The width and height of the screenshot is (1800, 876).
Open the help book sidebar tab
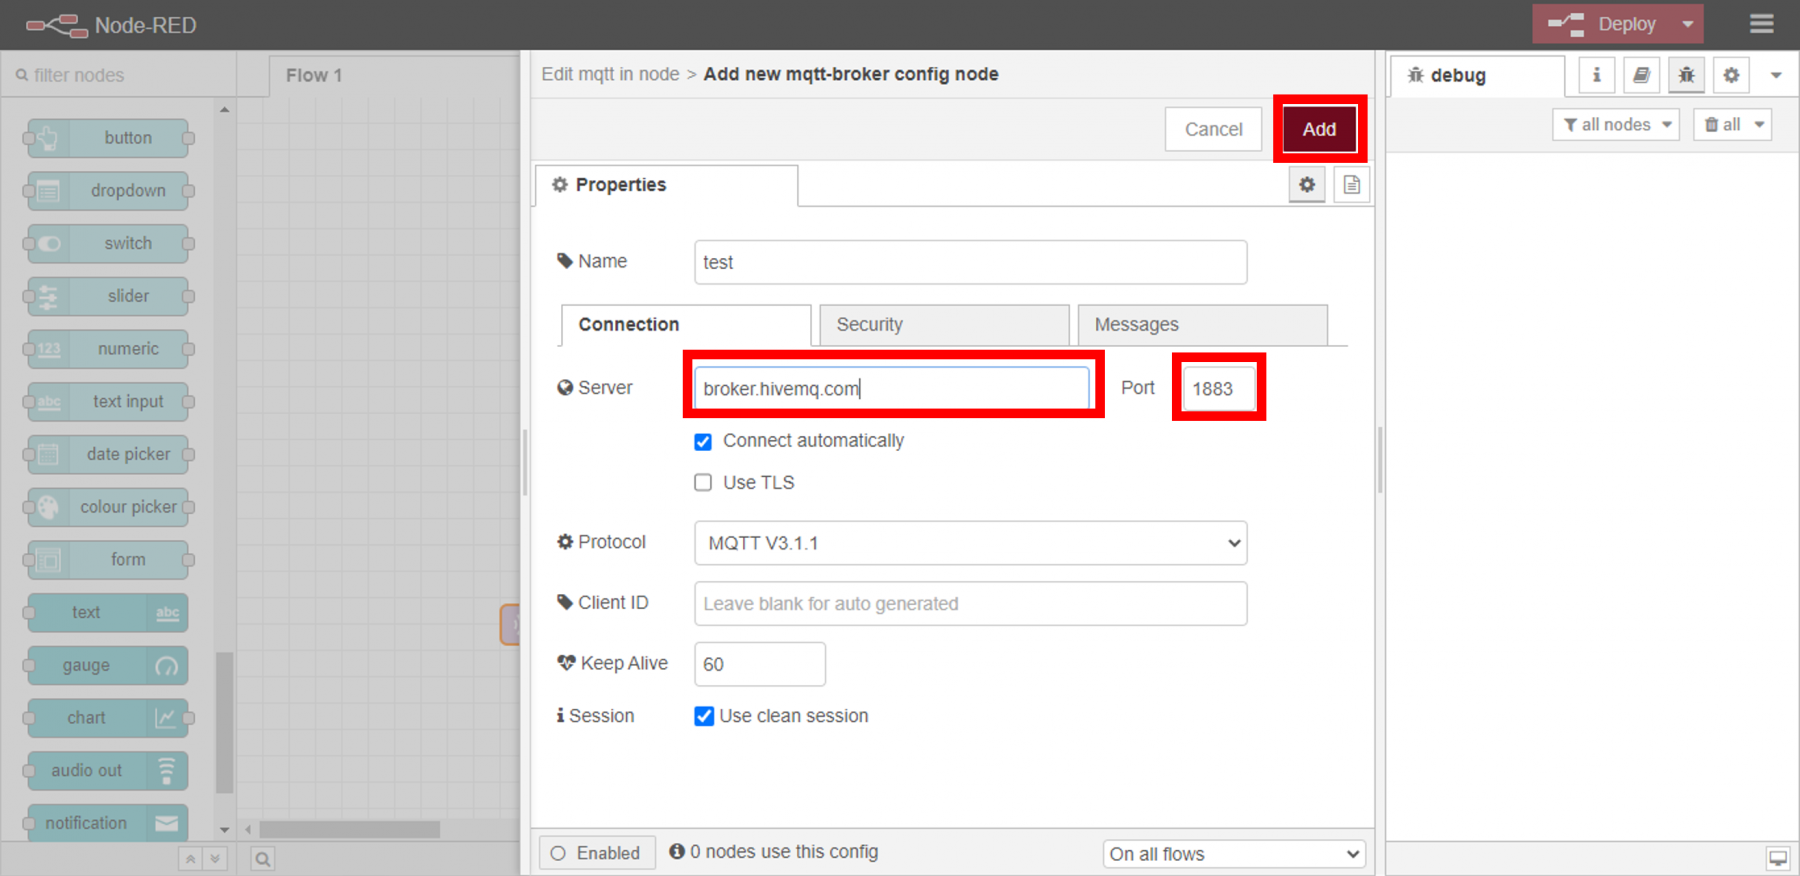(x=1641, y=75)
